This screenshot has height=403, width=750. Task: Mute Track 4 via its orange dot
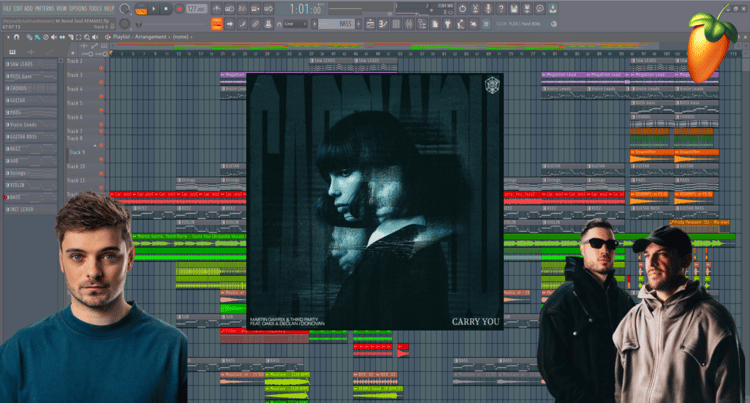tap(101, 96)
